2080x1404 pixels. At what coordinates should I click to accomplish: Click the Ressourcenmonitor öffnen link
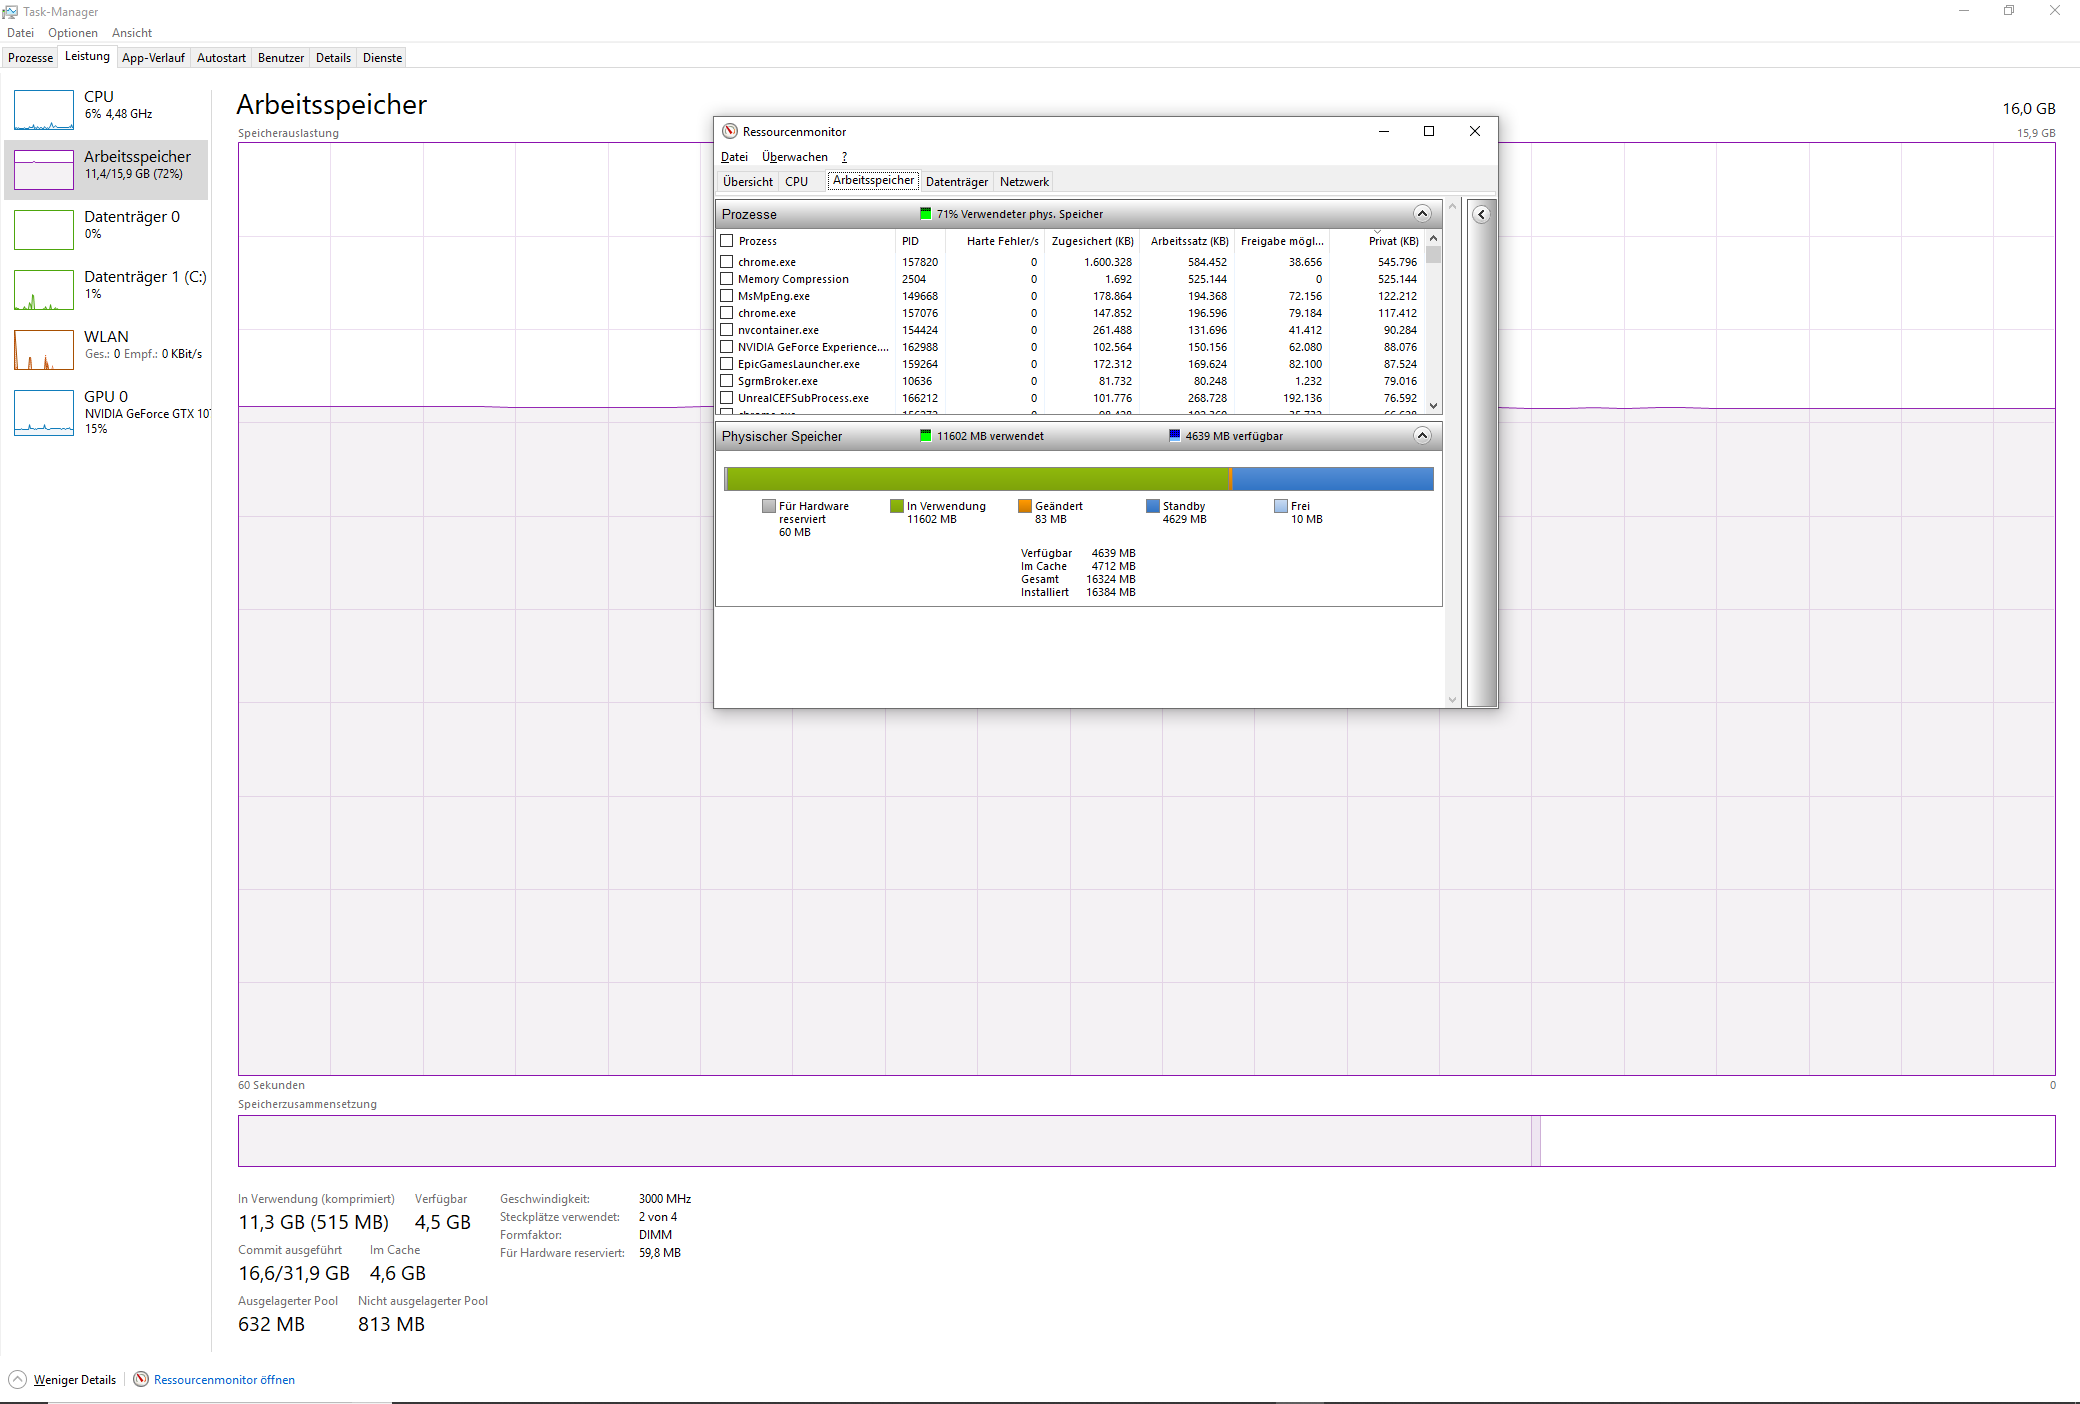(x=224, y=1379)
